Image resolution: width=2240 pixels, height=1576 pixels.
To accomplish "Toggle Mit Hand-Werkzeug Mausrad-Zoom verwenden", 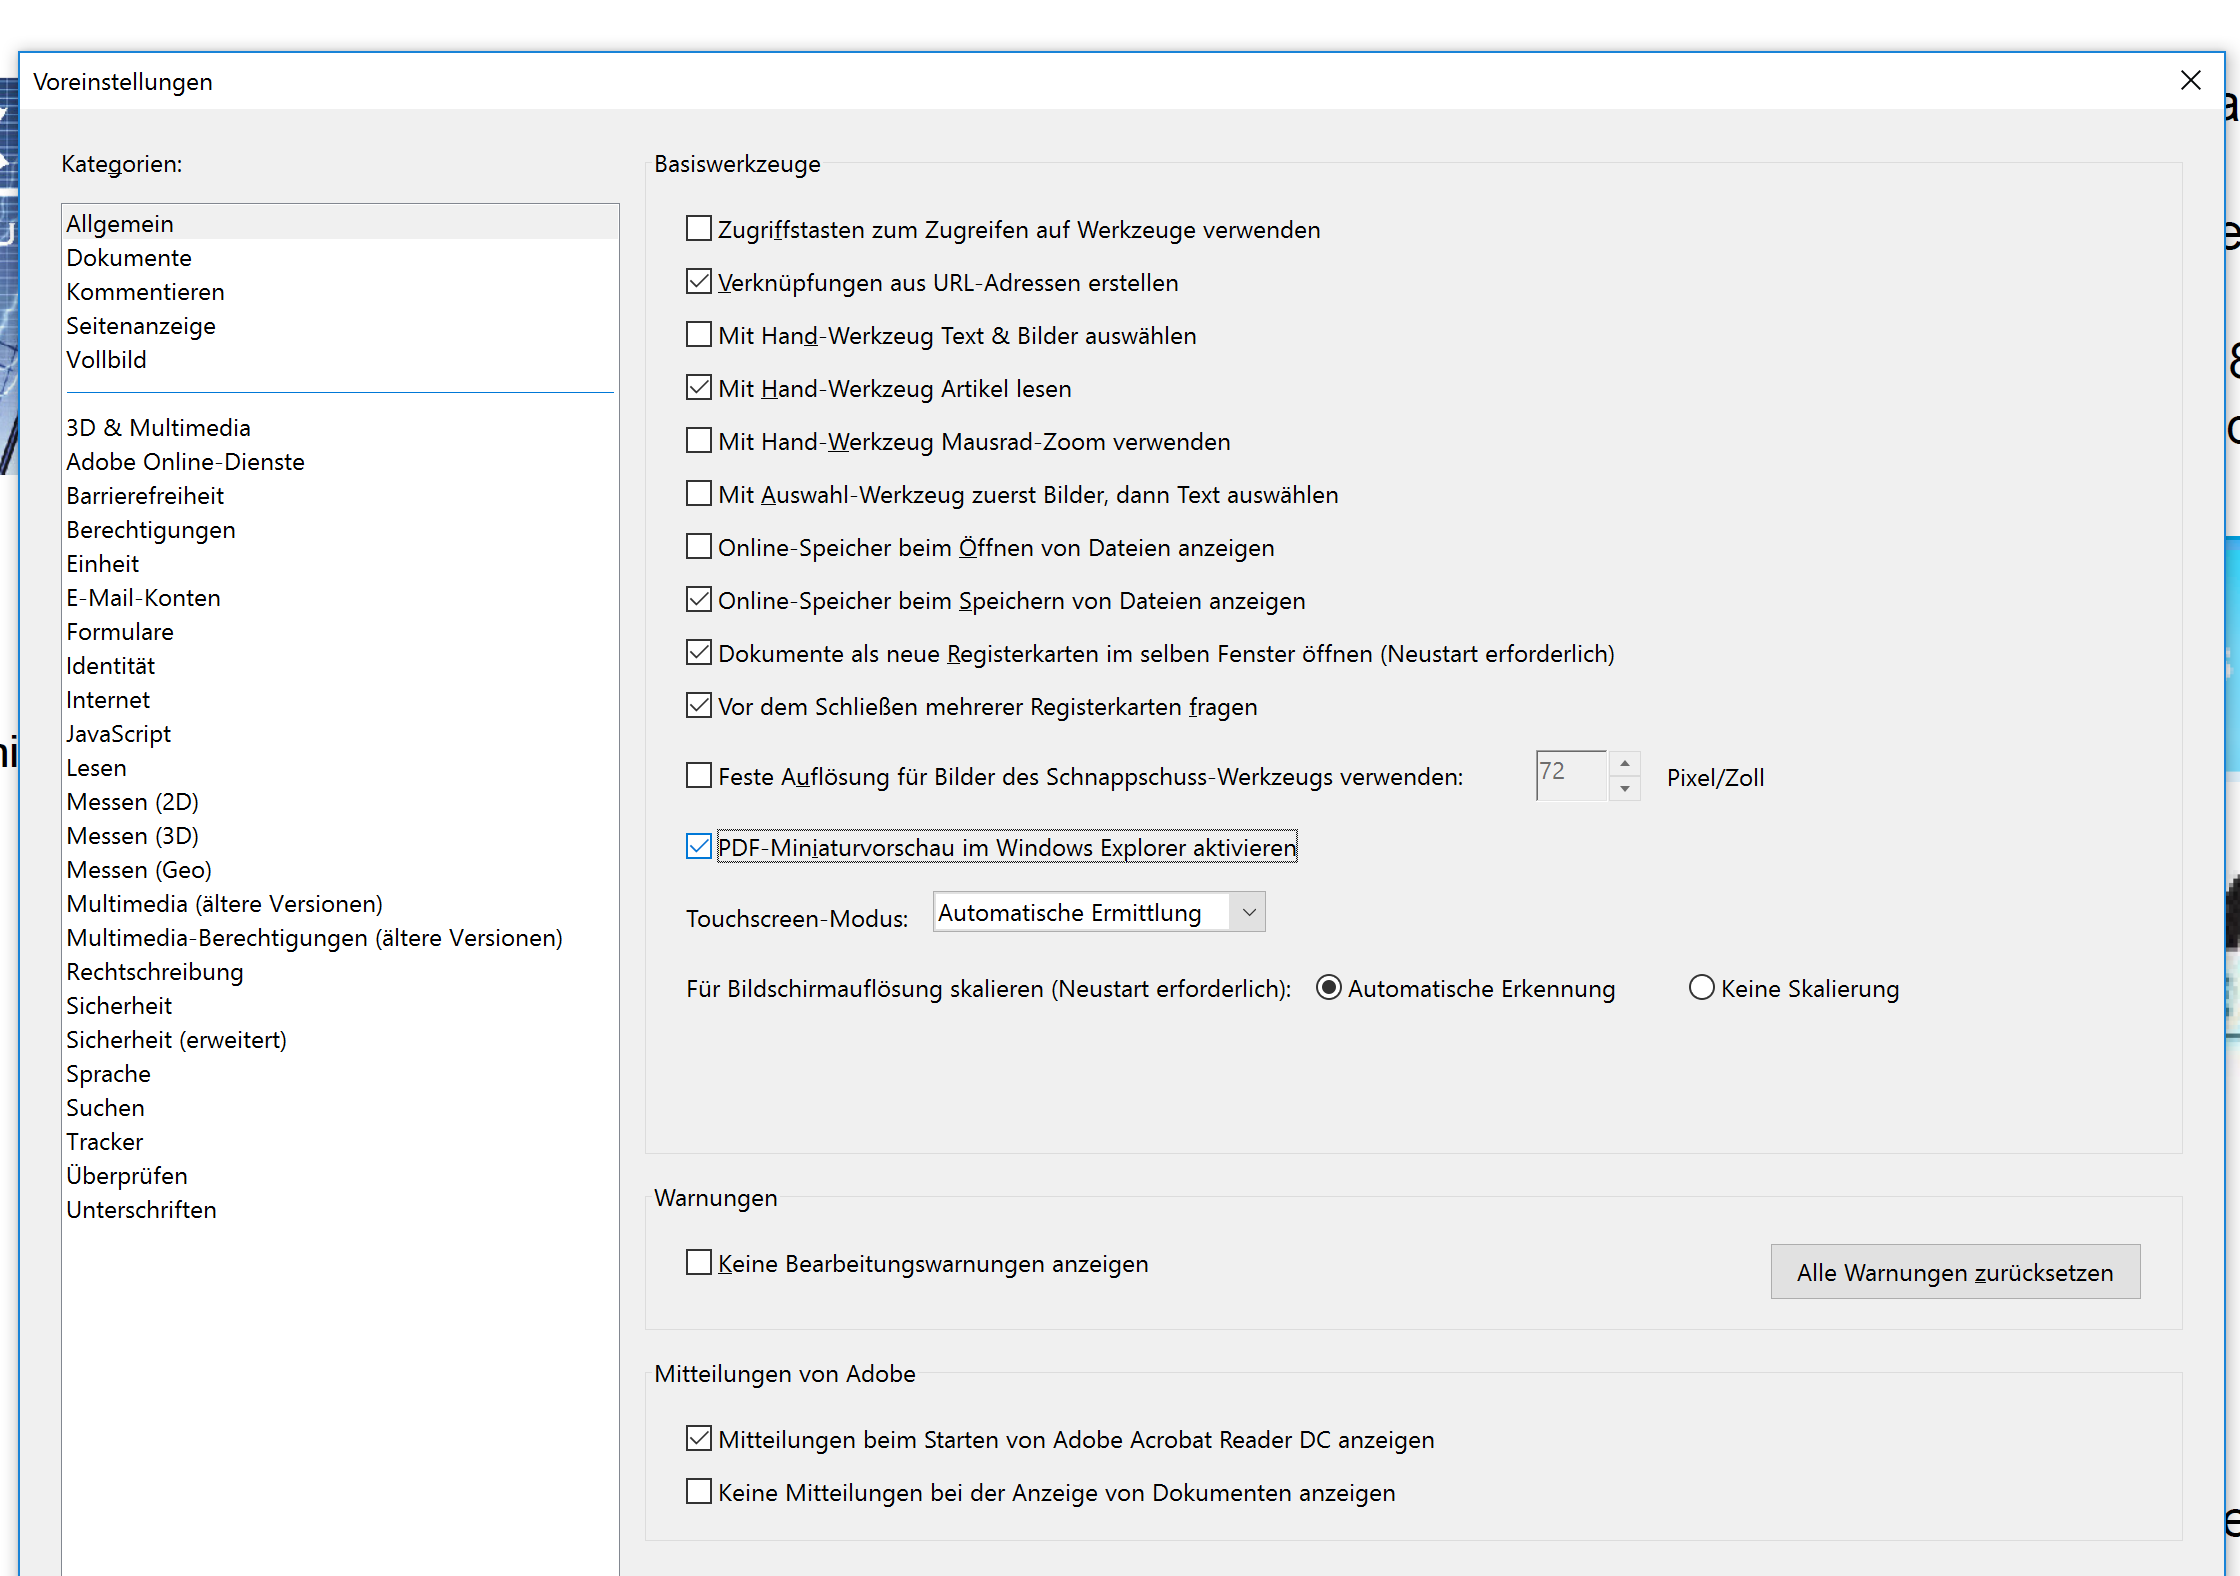I will point(699,441).
